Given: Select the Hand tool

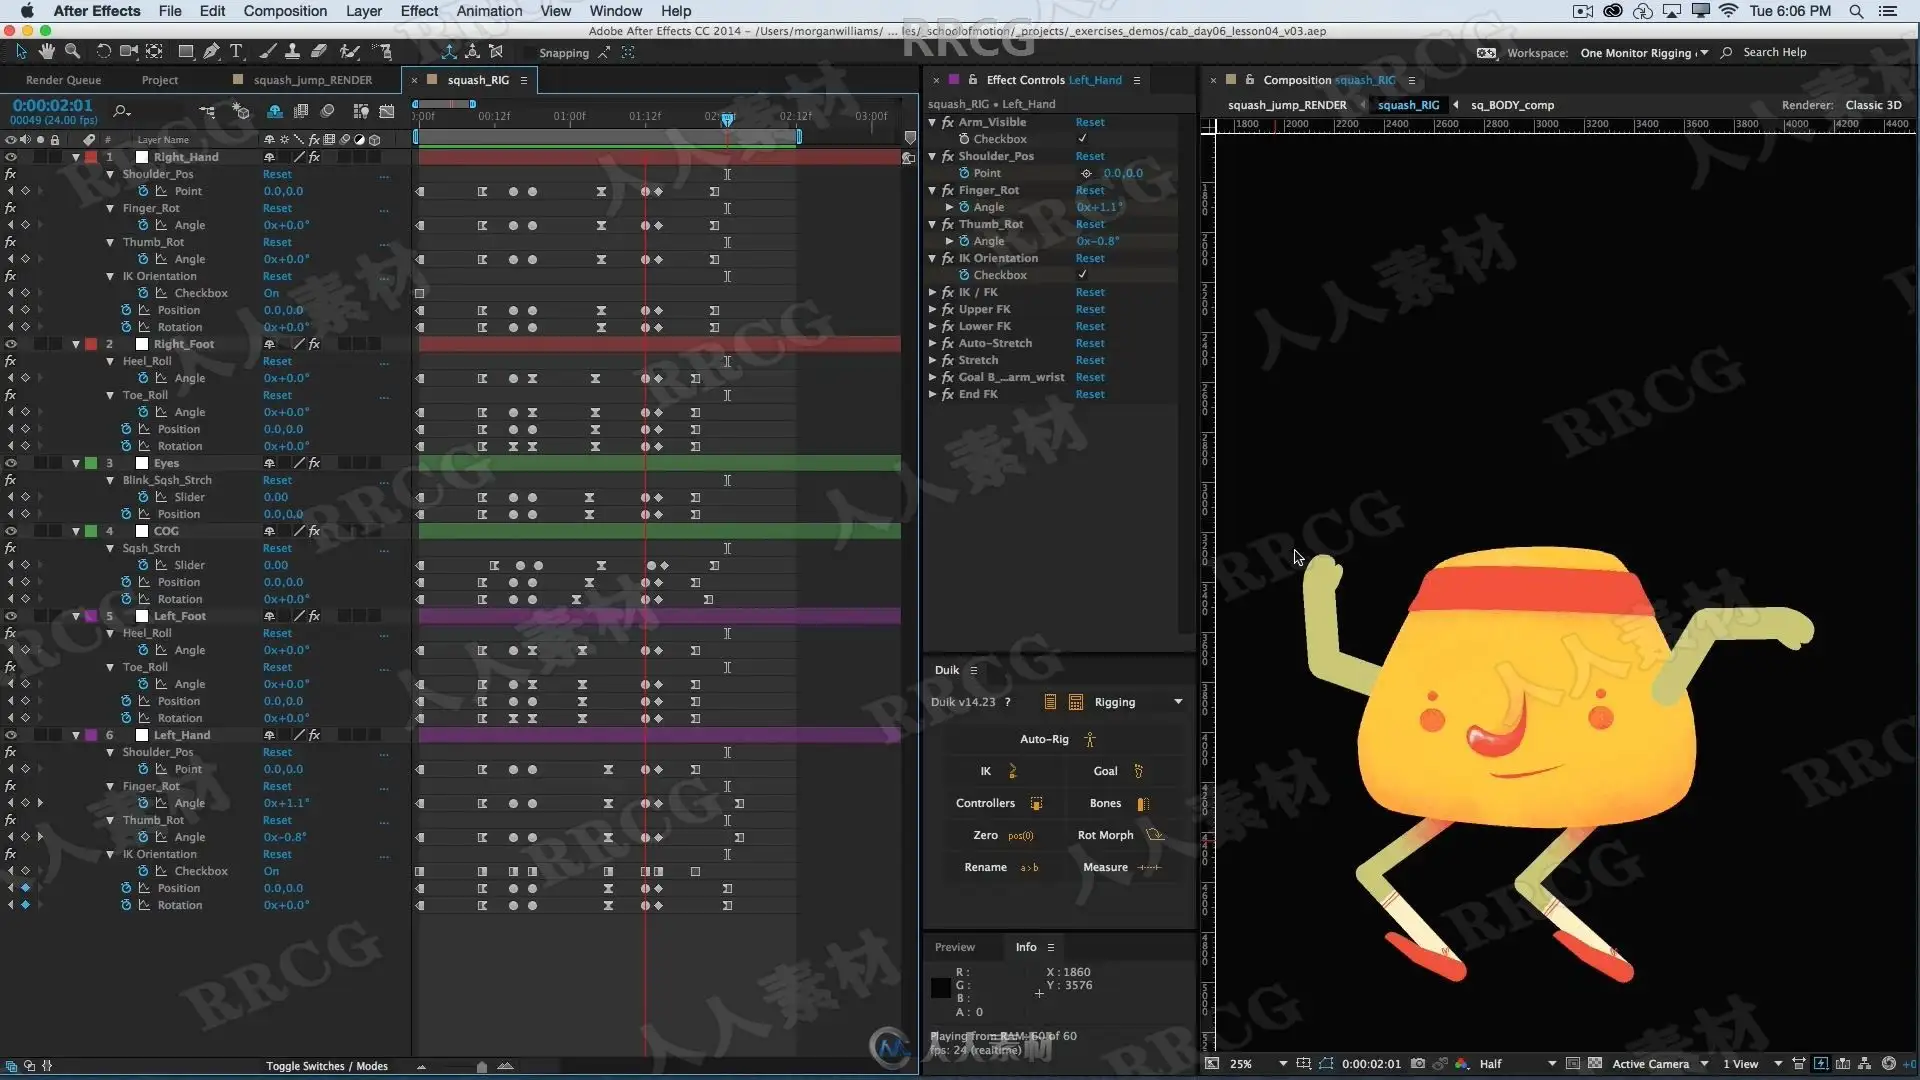Looking at the screenshot, I should (46, 51).
